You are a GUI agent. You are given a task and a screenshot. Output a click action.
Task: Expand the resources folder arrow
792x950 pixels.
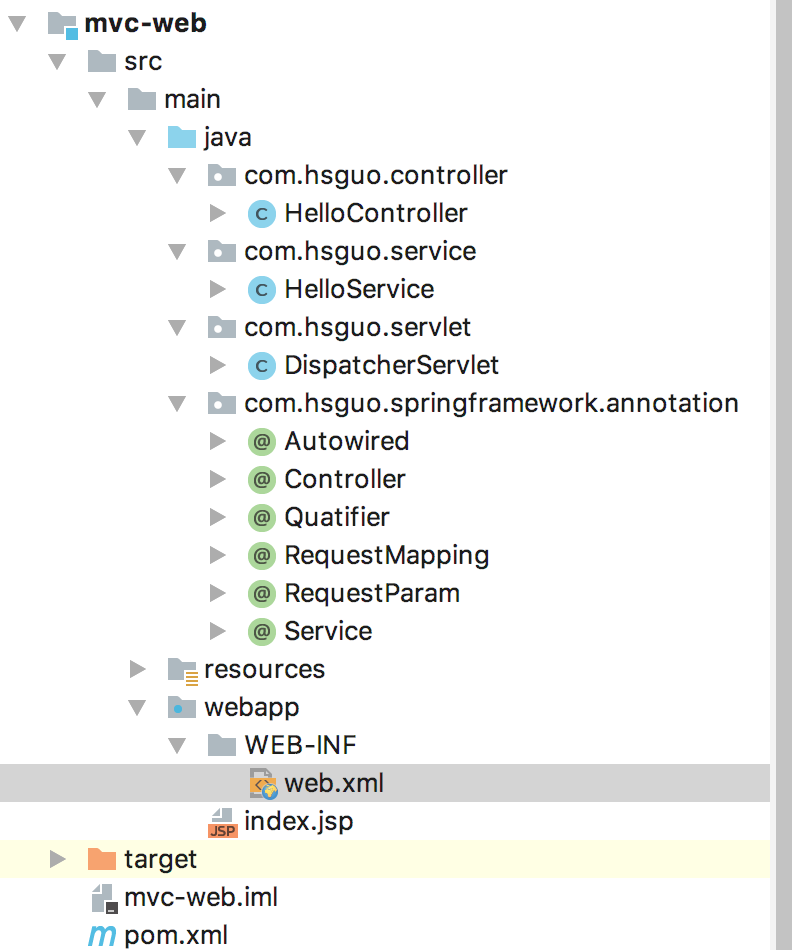(138, 669)
